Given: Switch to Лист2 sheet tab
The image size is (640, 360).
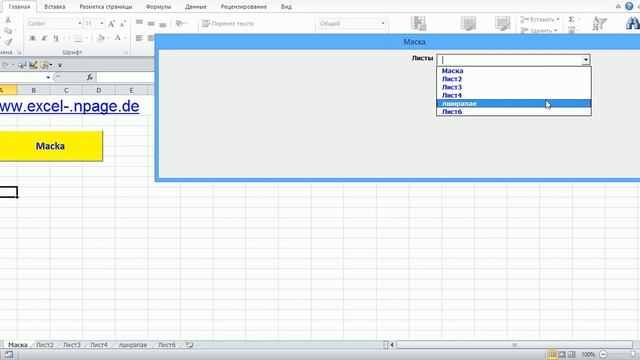Looking at the screenshot, I should click(x=45, y=345).
